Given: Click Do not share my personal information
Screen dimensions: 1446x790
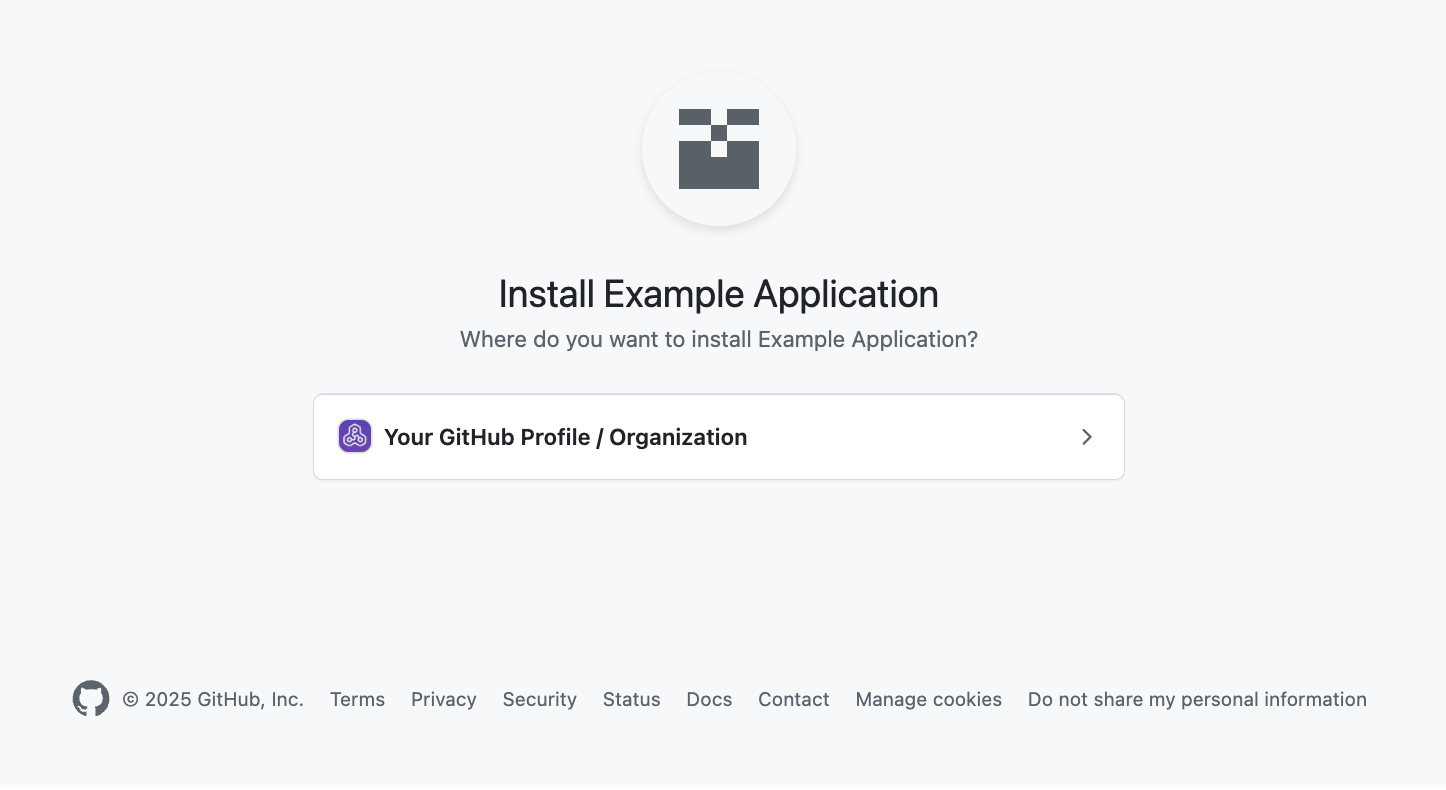Looking at the screenshot, I should coord(1197,699).
